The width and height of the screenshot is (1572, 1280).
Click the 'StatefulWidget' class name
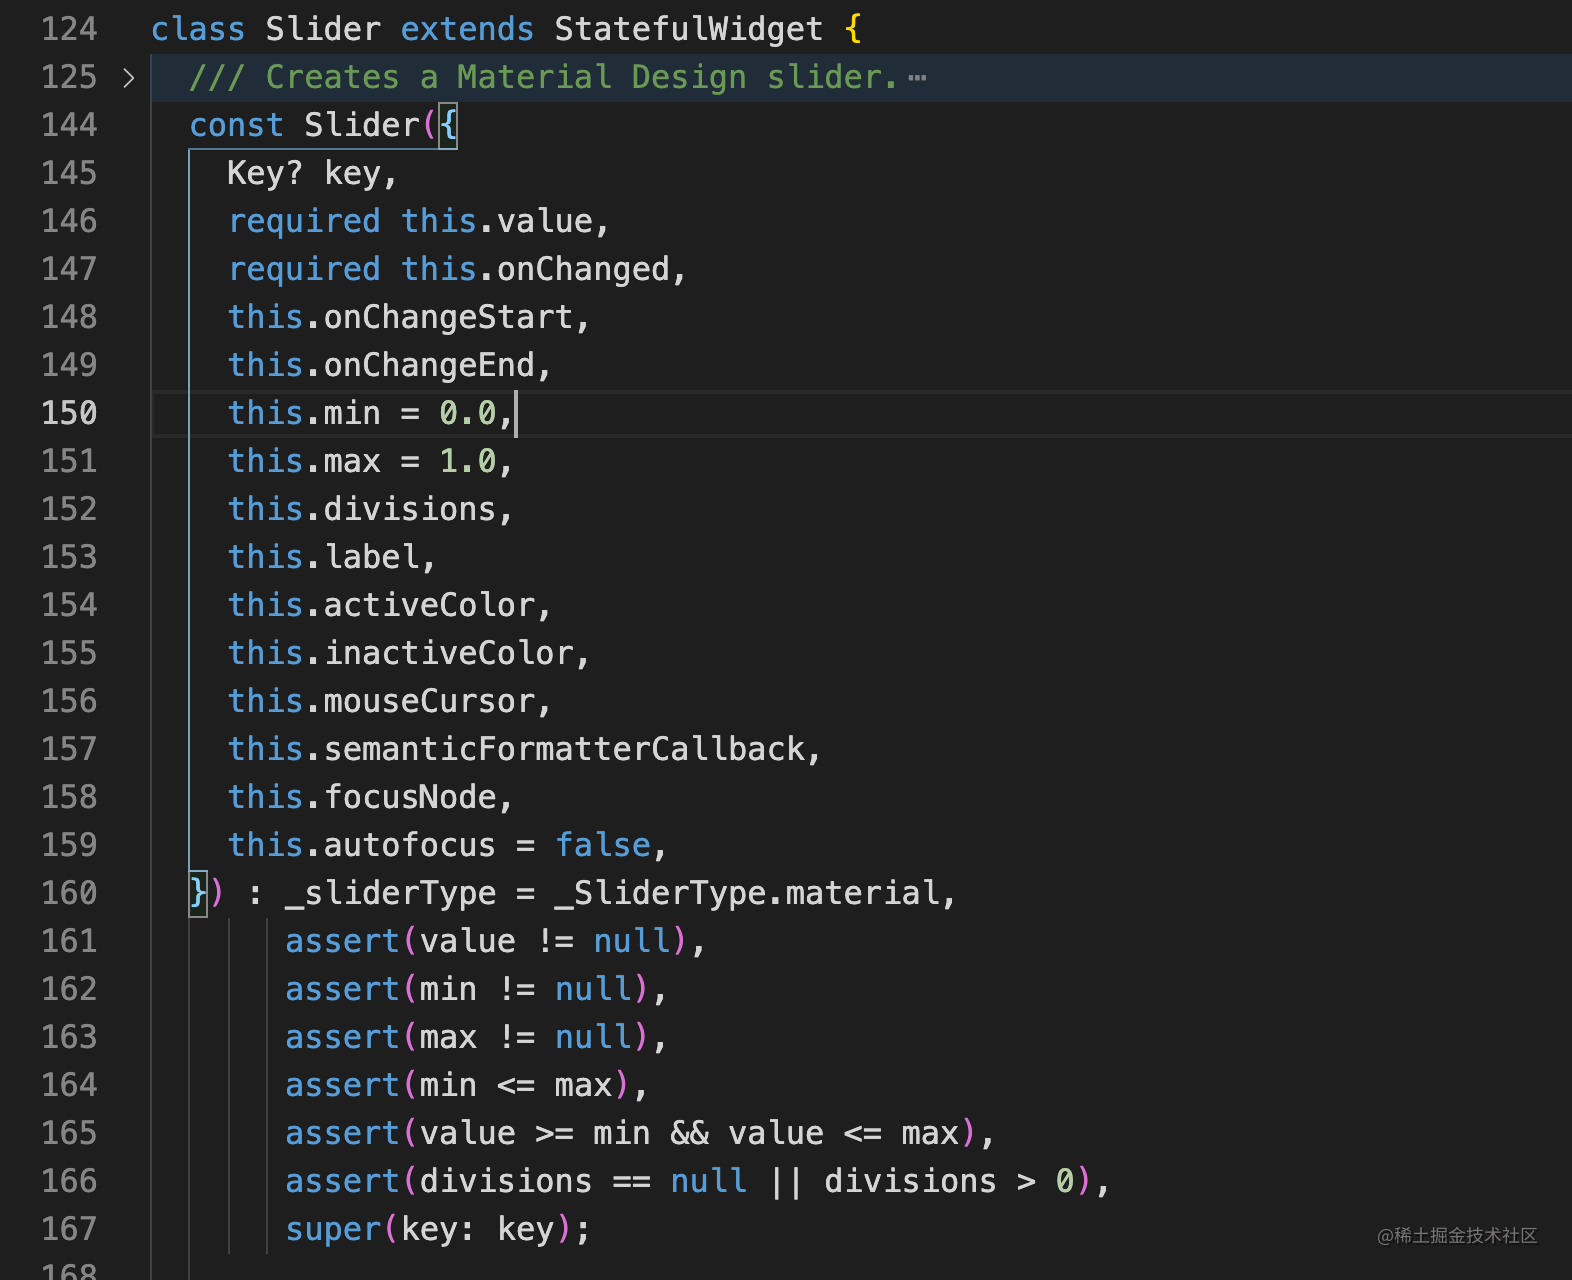[x=689, y=29]
